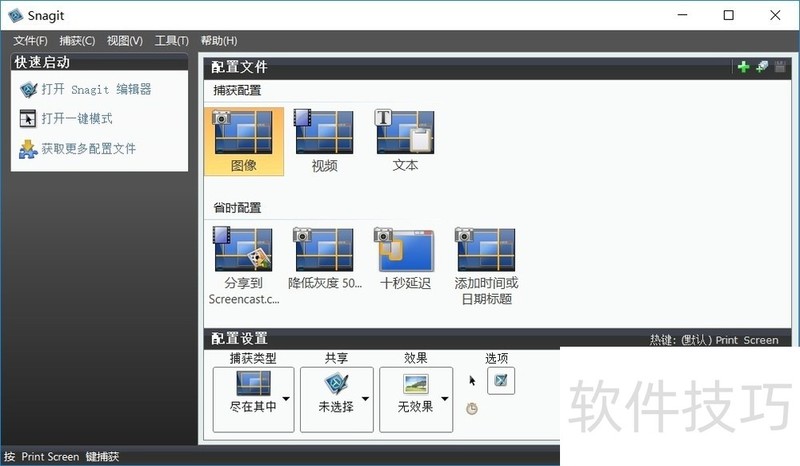The image size is (800, 466).
Task: Click the one-click mode icon
Action: (28, 118)
